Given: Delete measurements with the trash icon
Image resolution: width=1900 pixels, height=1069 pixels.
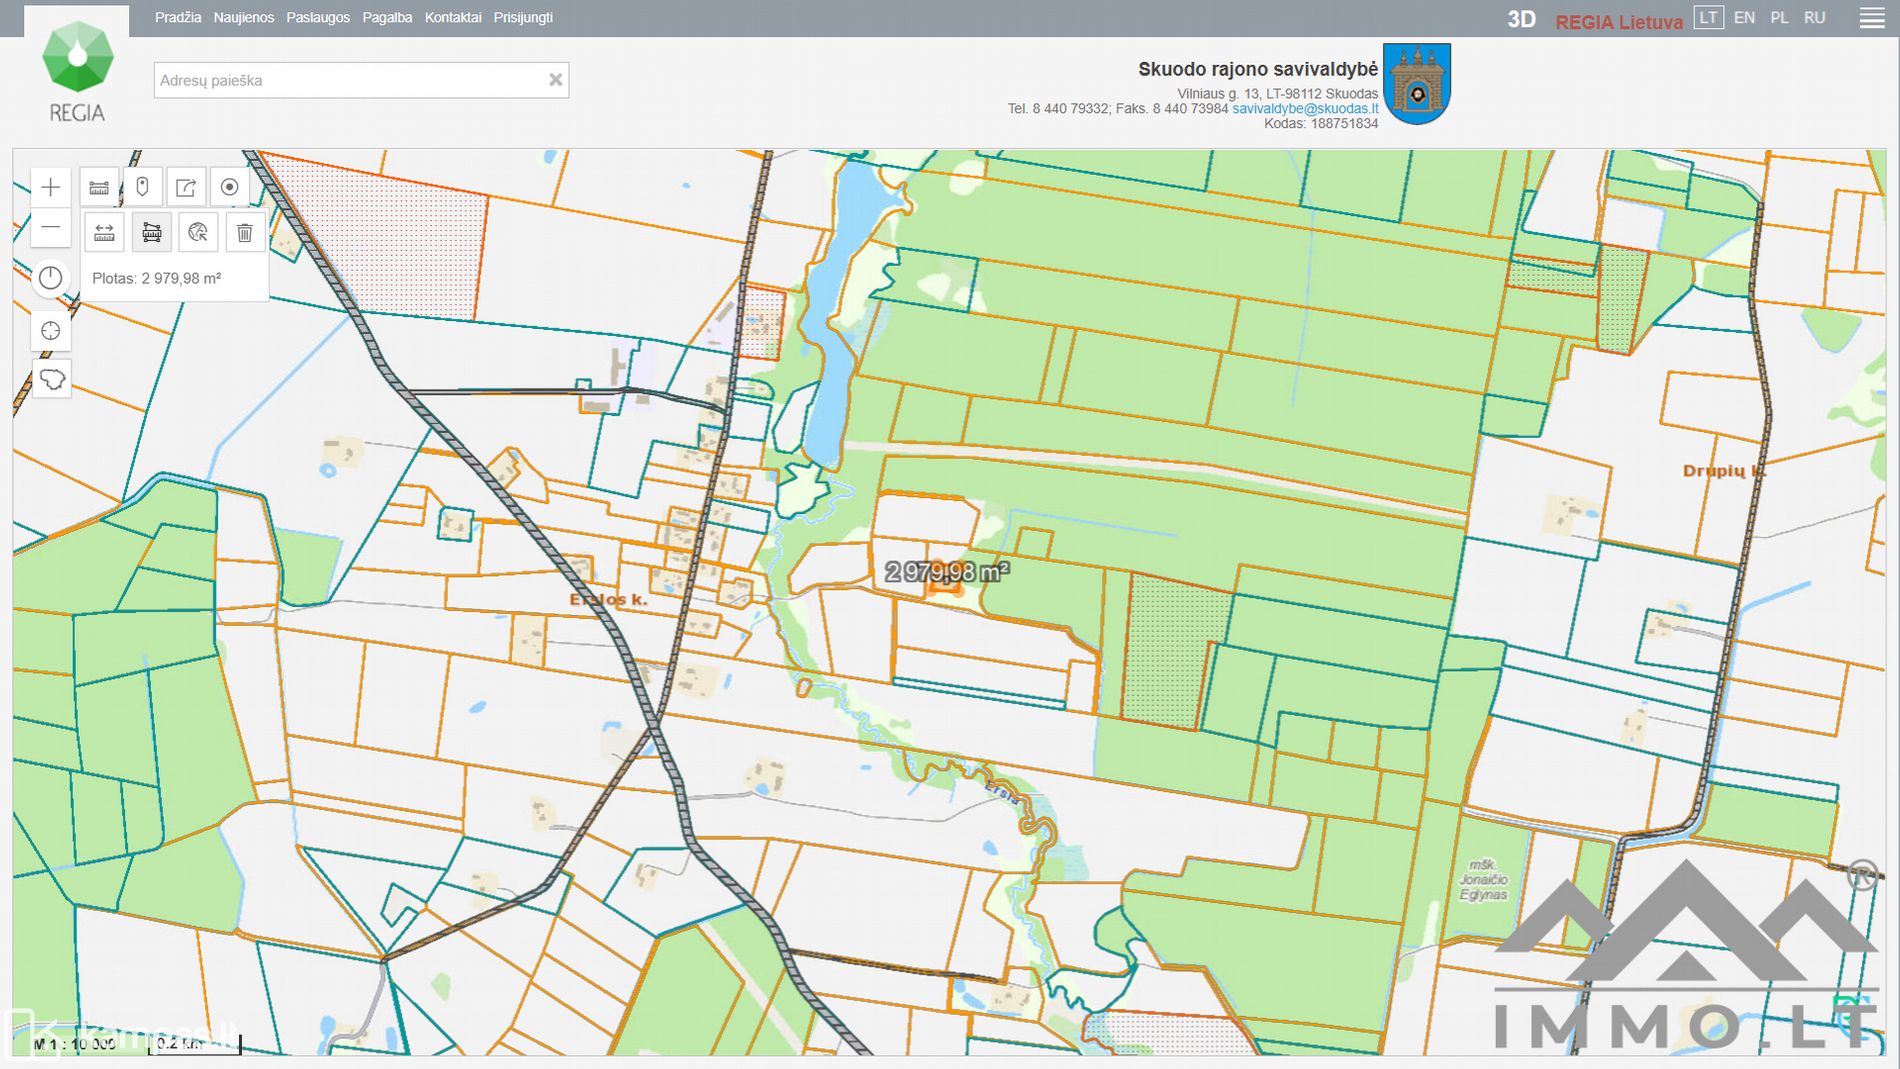Looking at the screenshot, I should click(x=244, y=233).
